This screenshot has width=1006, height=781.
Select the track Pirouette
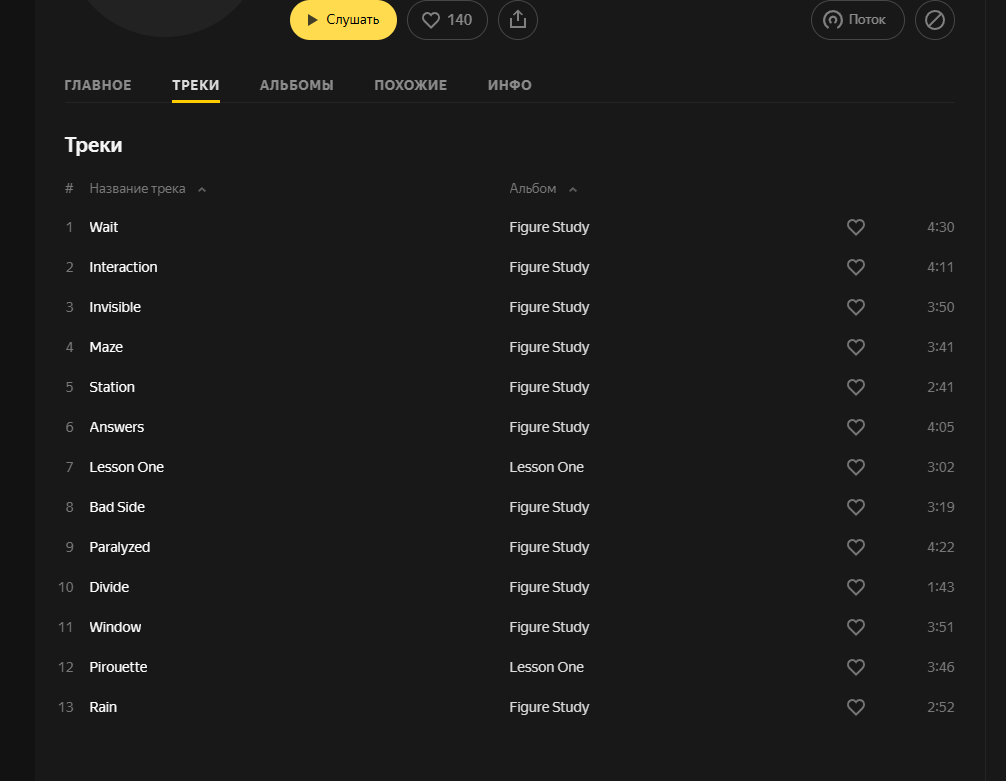118,667
